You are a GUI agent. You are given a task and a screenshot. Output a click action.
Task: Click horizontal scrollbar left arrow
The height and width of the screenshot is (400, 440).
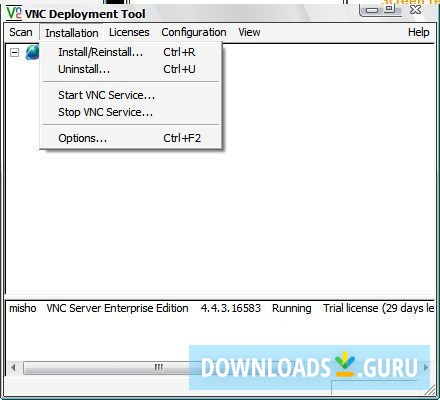(x=13, y=368)
